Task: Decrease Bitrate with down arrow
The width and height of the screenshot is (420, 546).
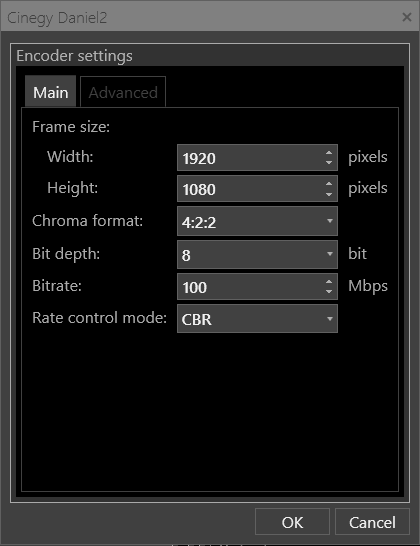Action: point(329,291)
